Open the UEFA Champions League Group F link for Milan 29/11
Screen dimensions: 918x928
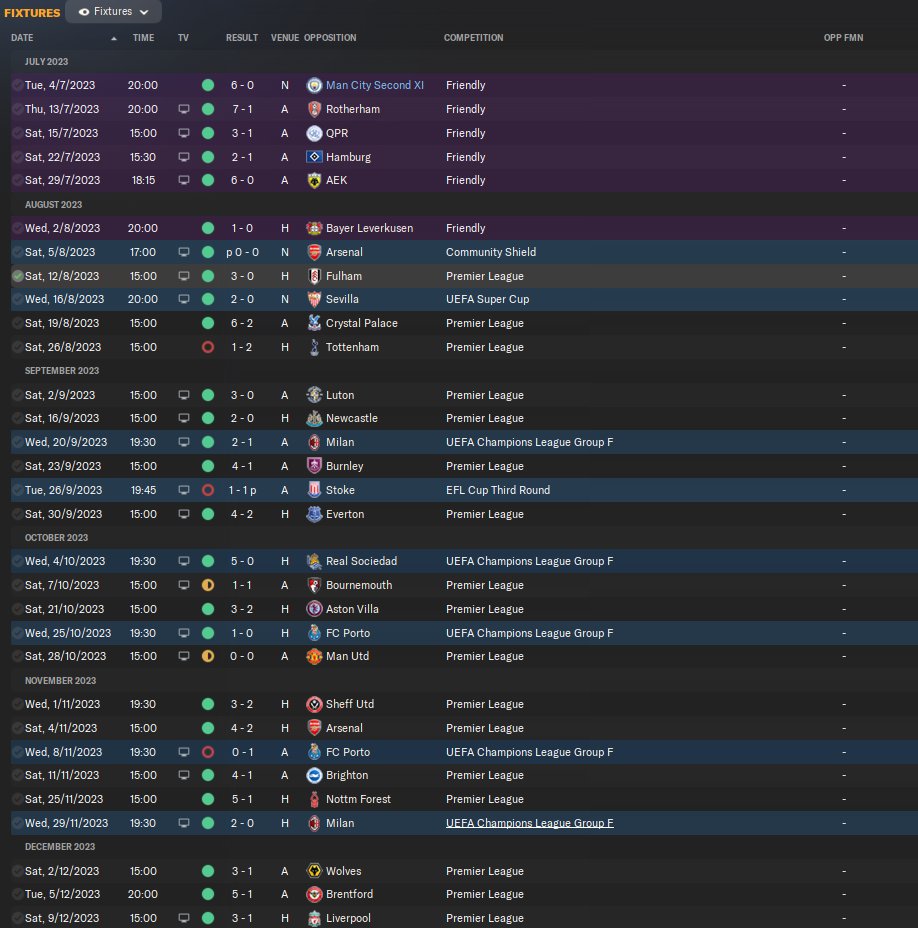pos(530,823)
